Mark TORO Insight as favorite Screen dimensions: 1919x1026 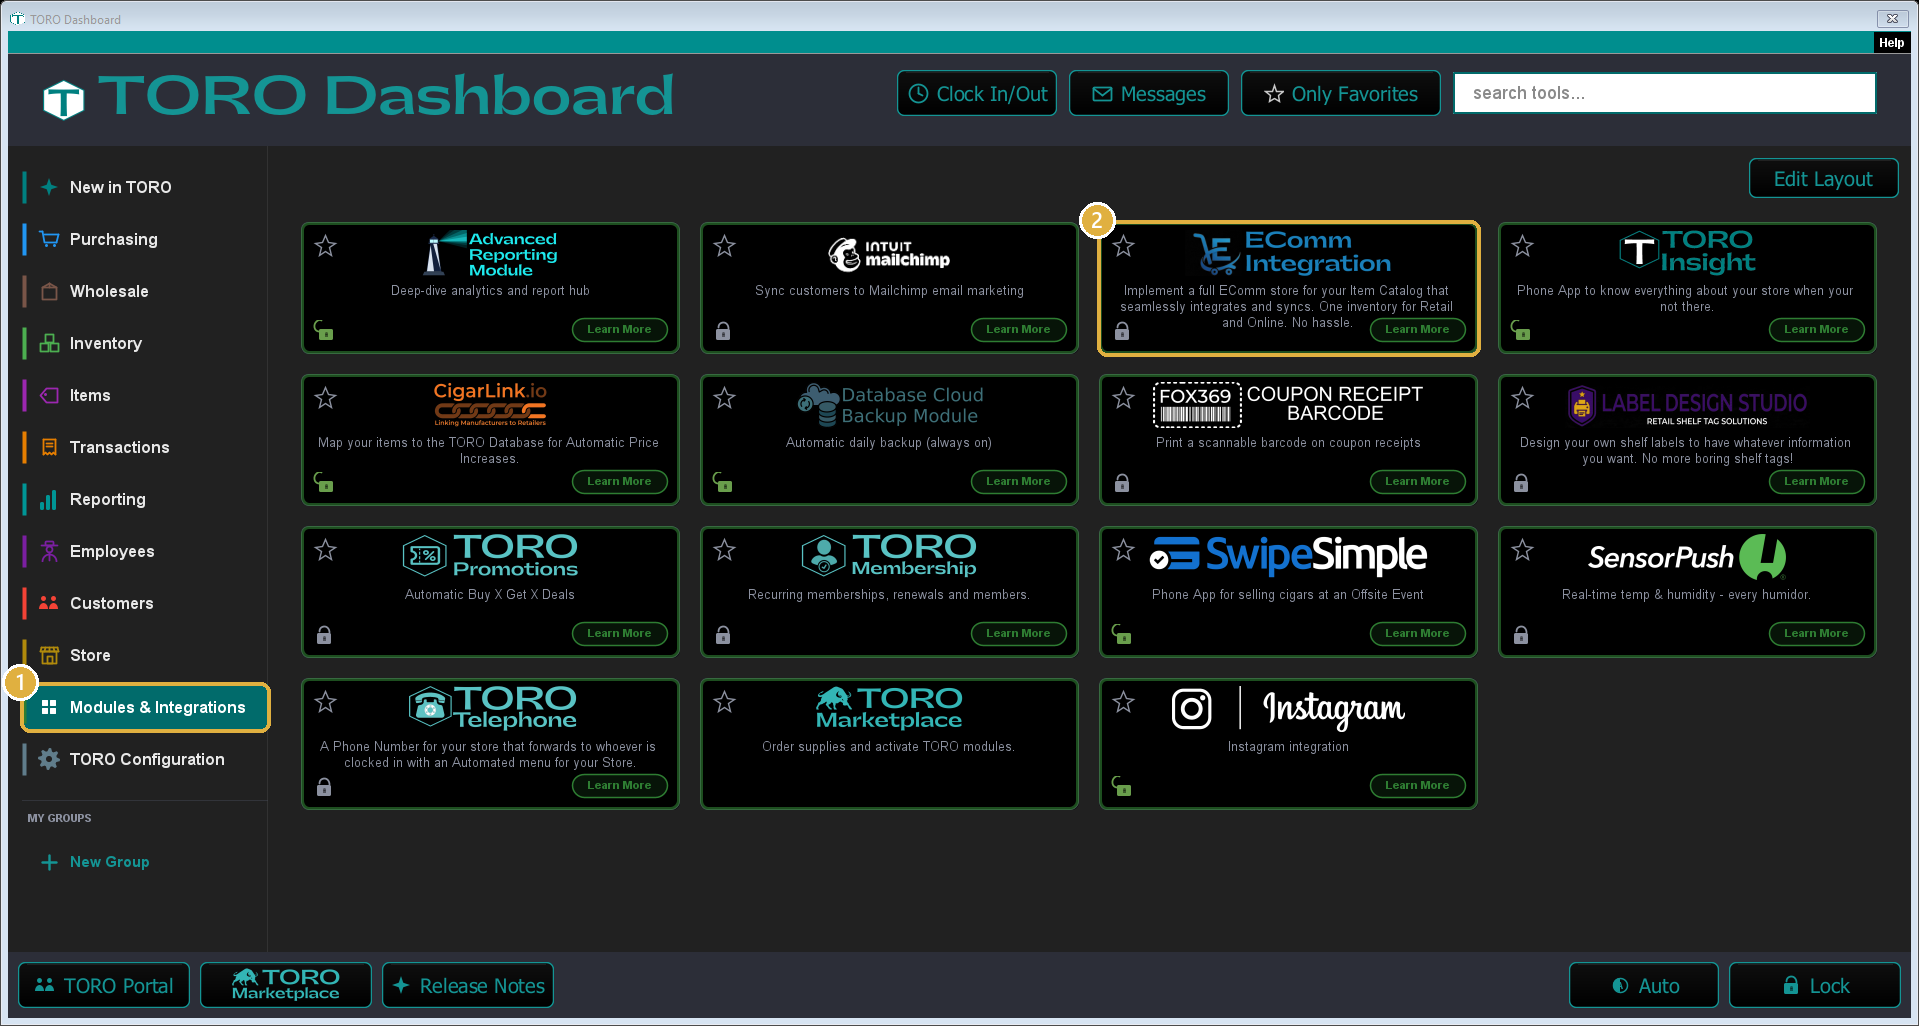[x=1523, y=246]
